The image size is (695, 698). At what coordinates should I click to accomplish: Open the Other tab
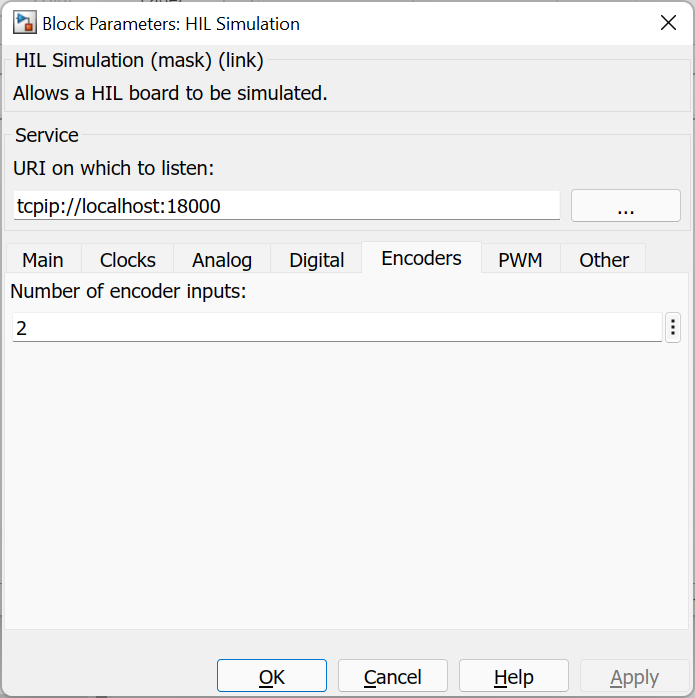point(604,260)
